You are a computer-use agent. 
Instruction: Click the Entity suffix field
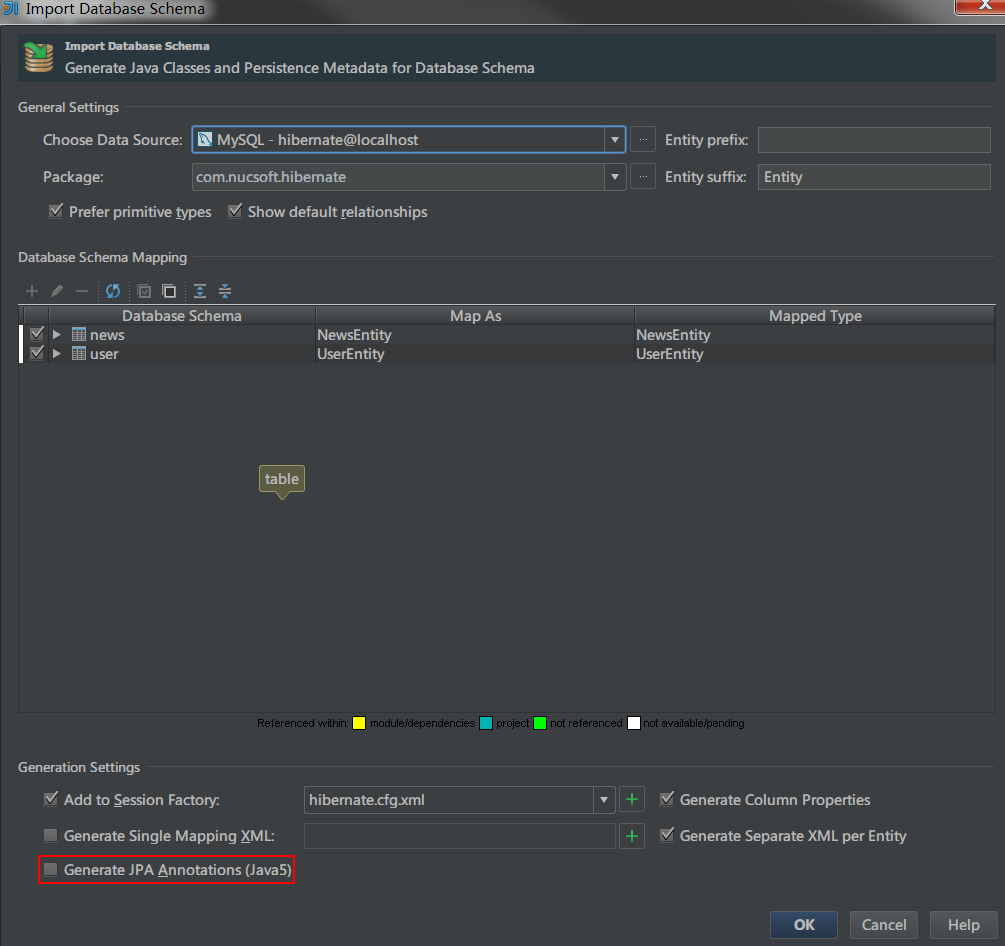pos(874,177)
